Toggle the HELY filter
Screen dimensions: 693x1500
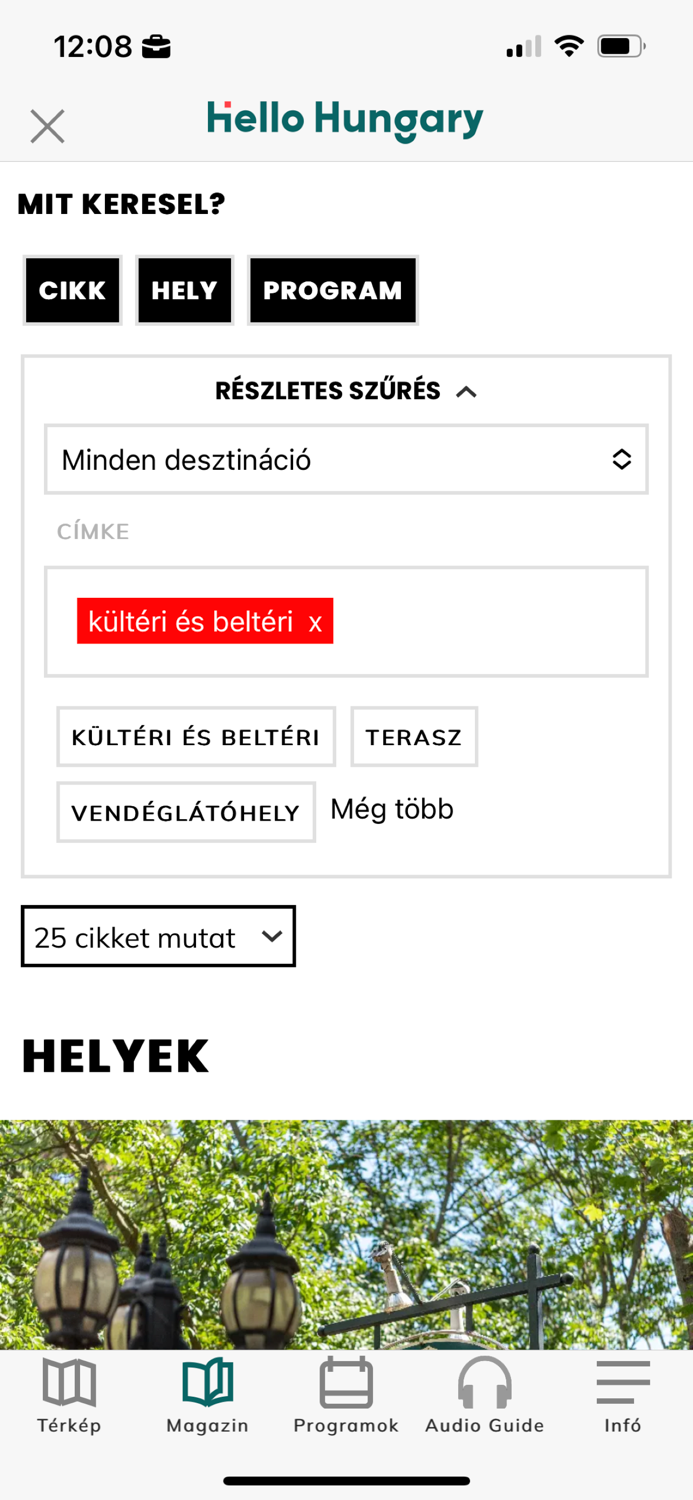tap(184, 290)
